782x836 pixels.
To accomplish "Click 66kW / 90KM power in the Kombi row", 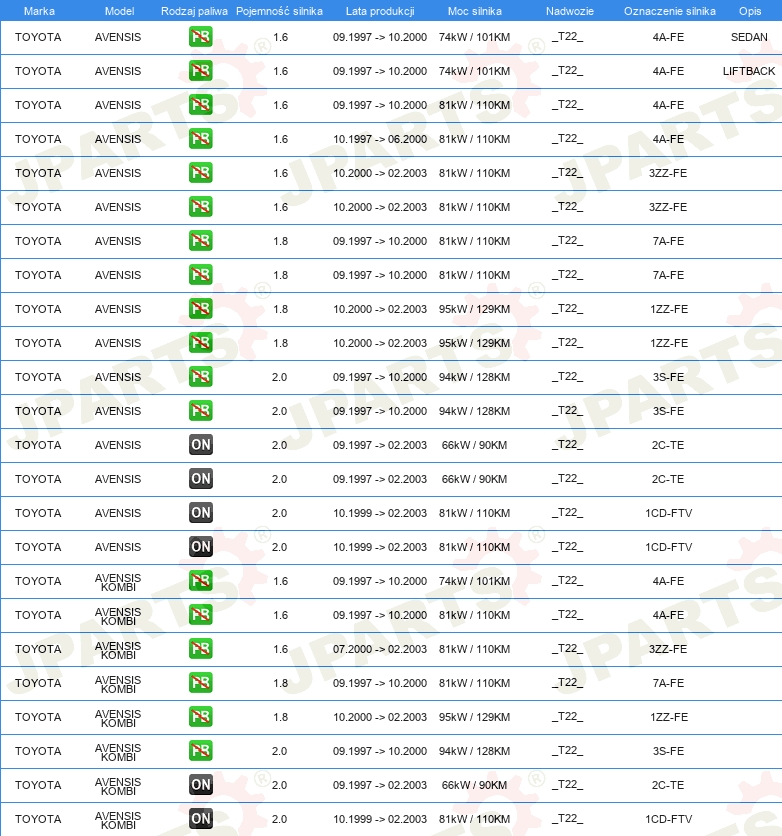I will pyautogui.click(x=474, y=785).
